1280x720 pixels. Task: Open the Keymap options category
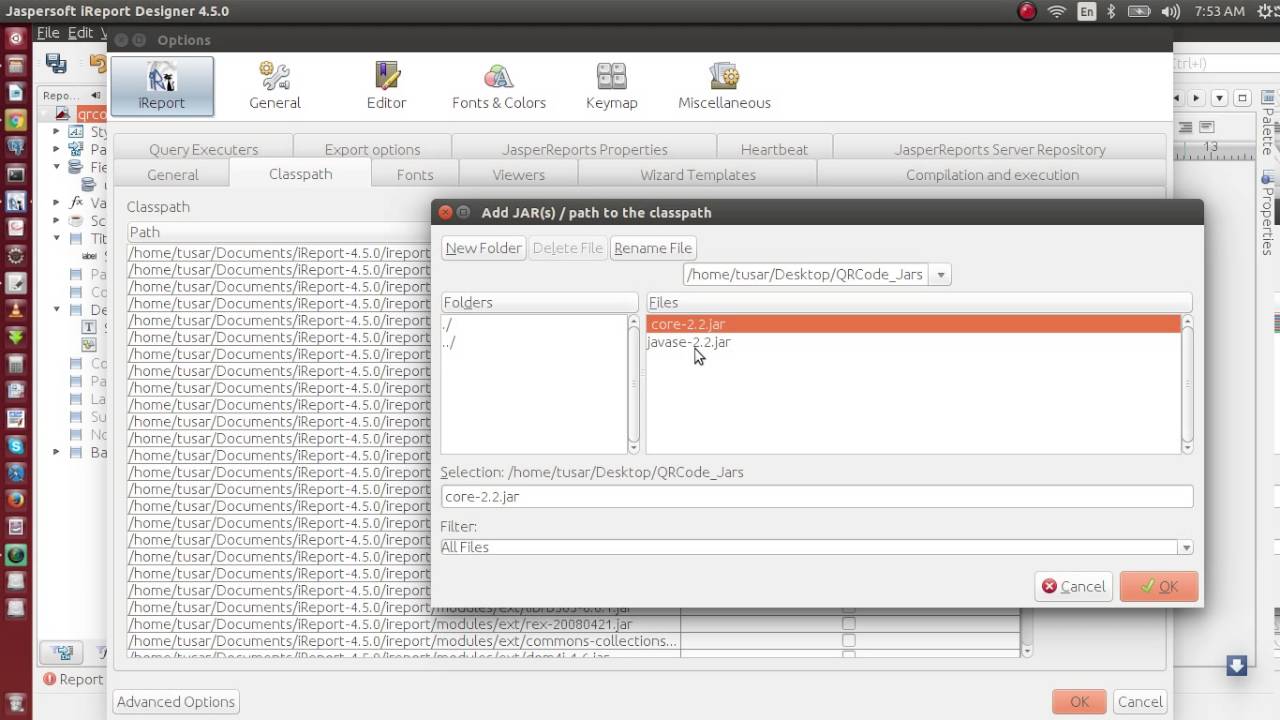[611, 86]
